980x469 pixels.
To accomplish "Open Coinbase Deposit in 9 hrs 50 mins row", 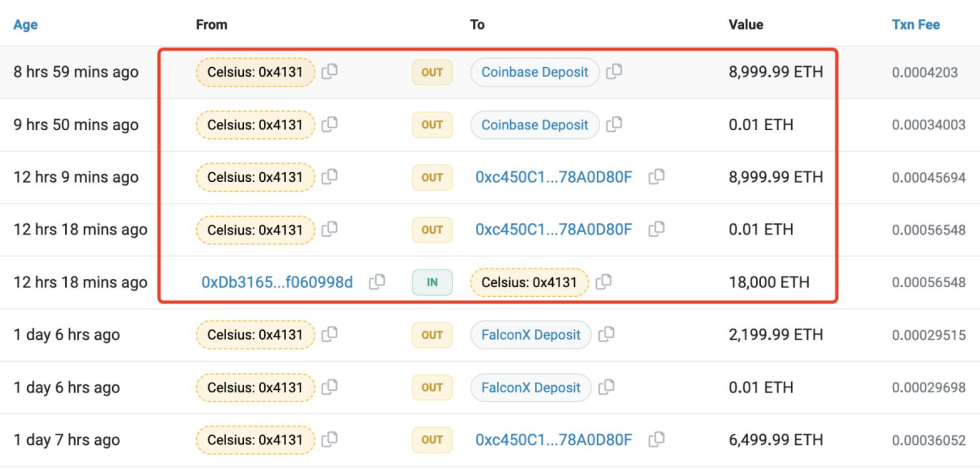I will point(535,124).
